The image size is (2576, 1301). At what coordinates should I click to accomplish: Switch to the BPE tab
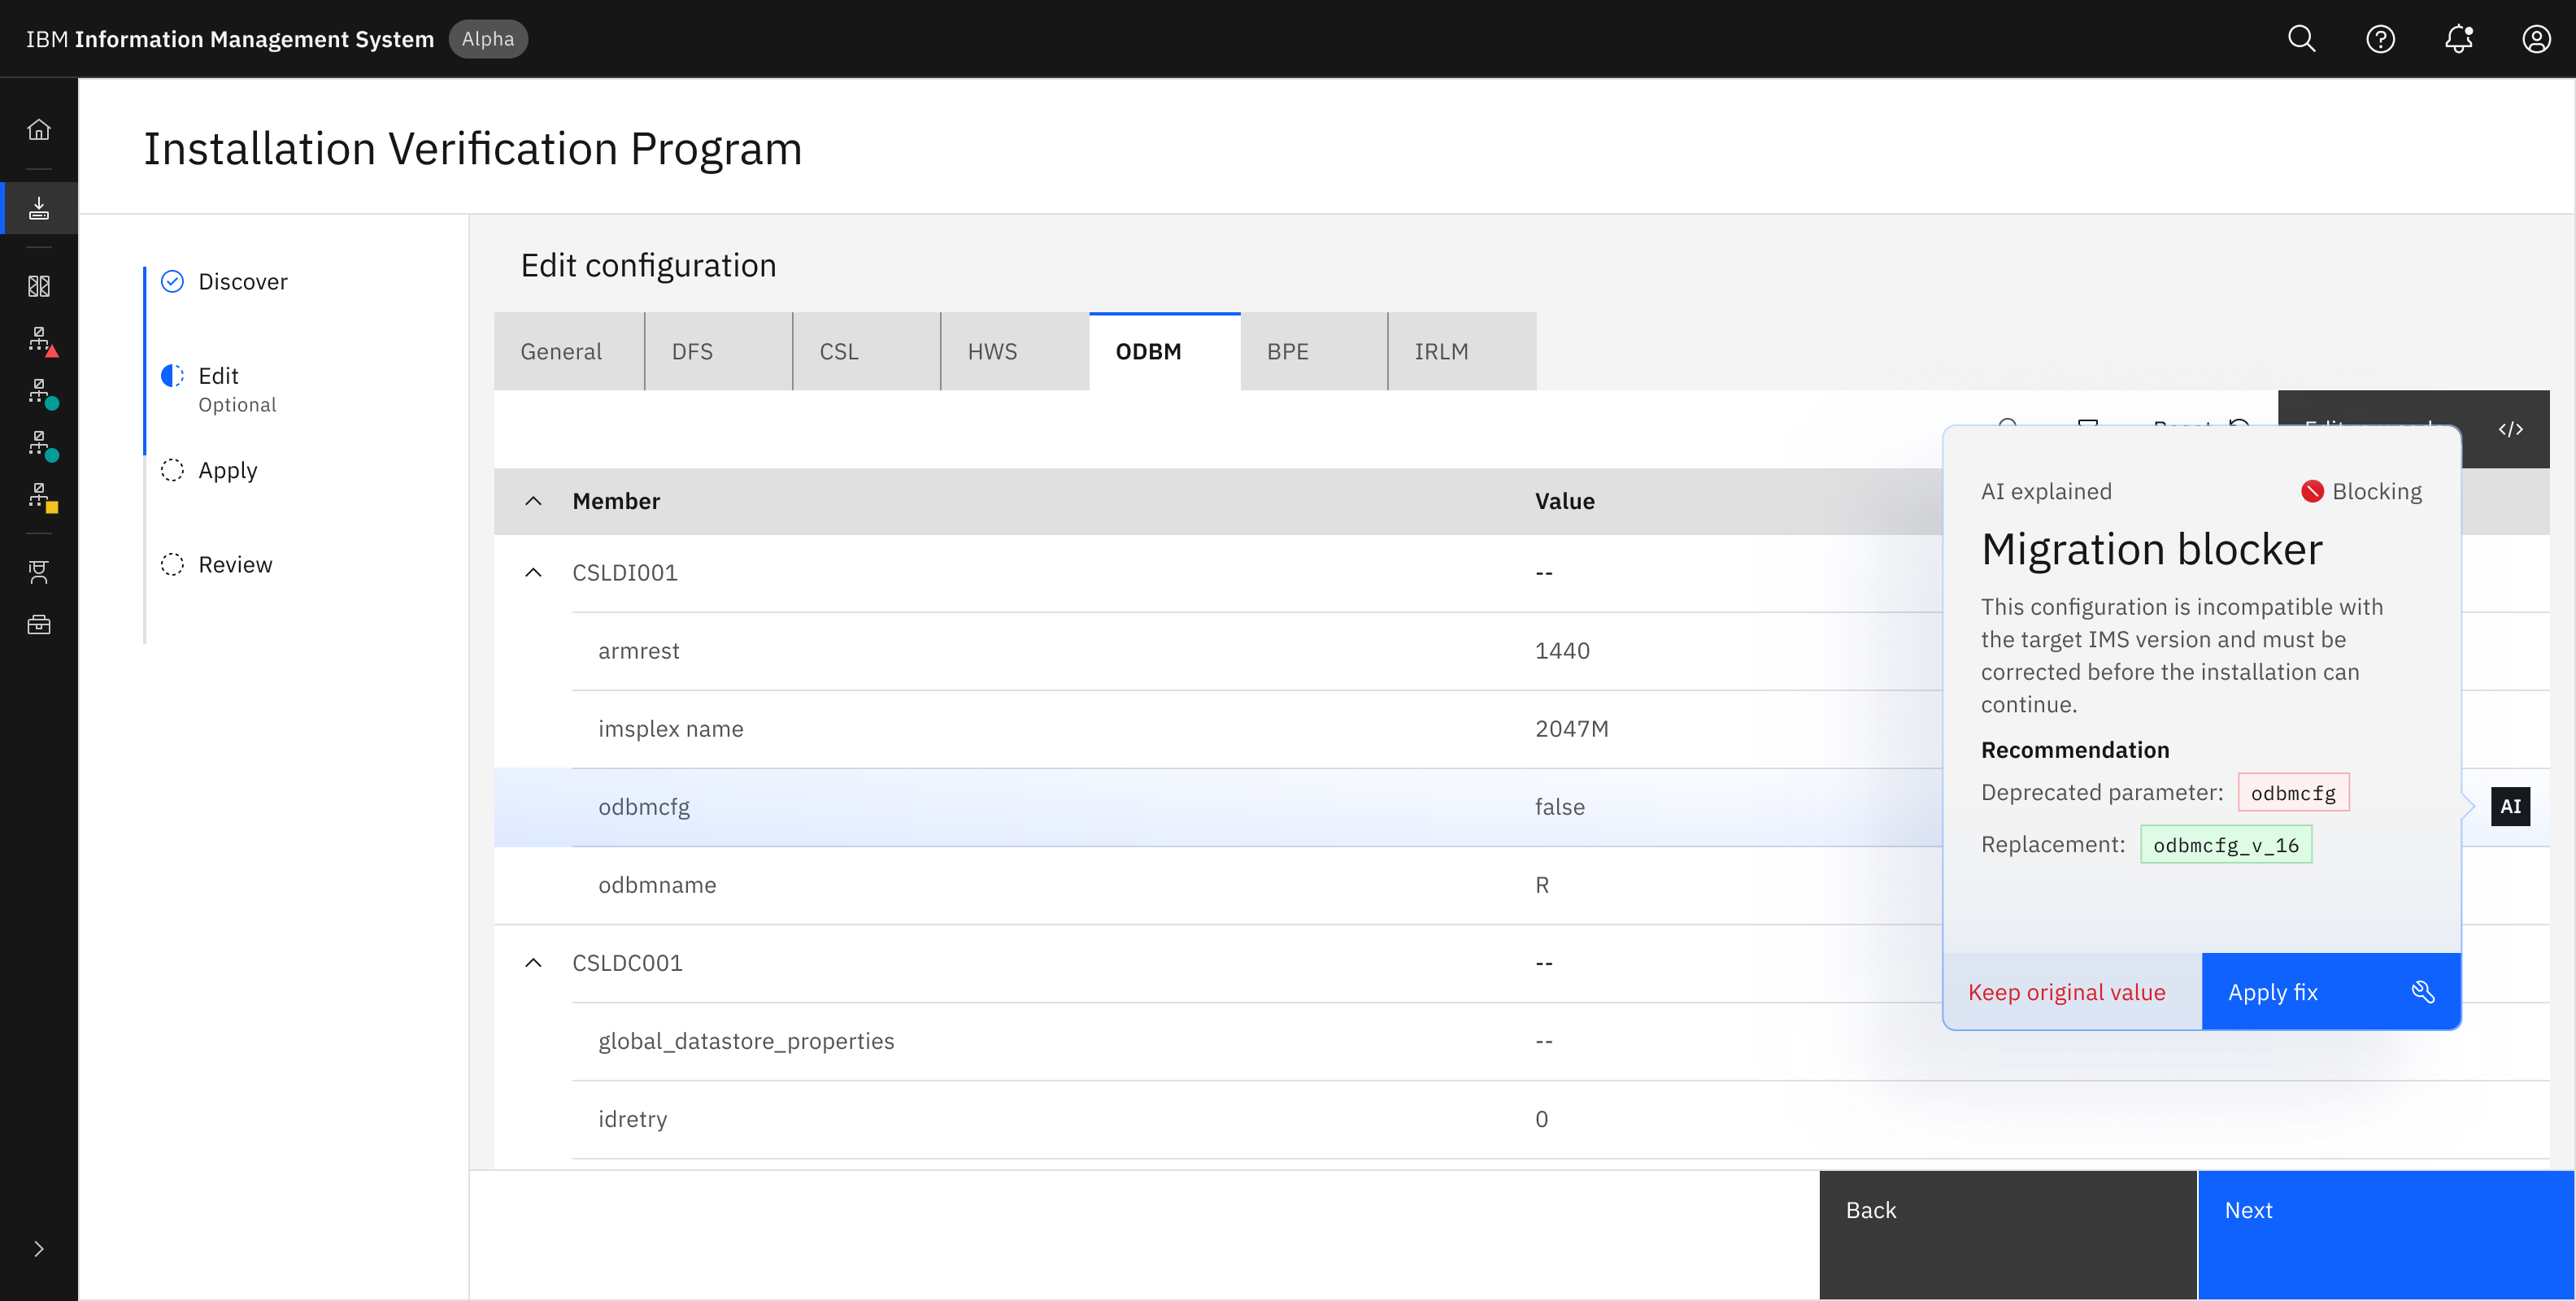(1314, 352)
